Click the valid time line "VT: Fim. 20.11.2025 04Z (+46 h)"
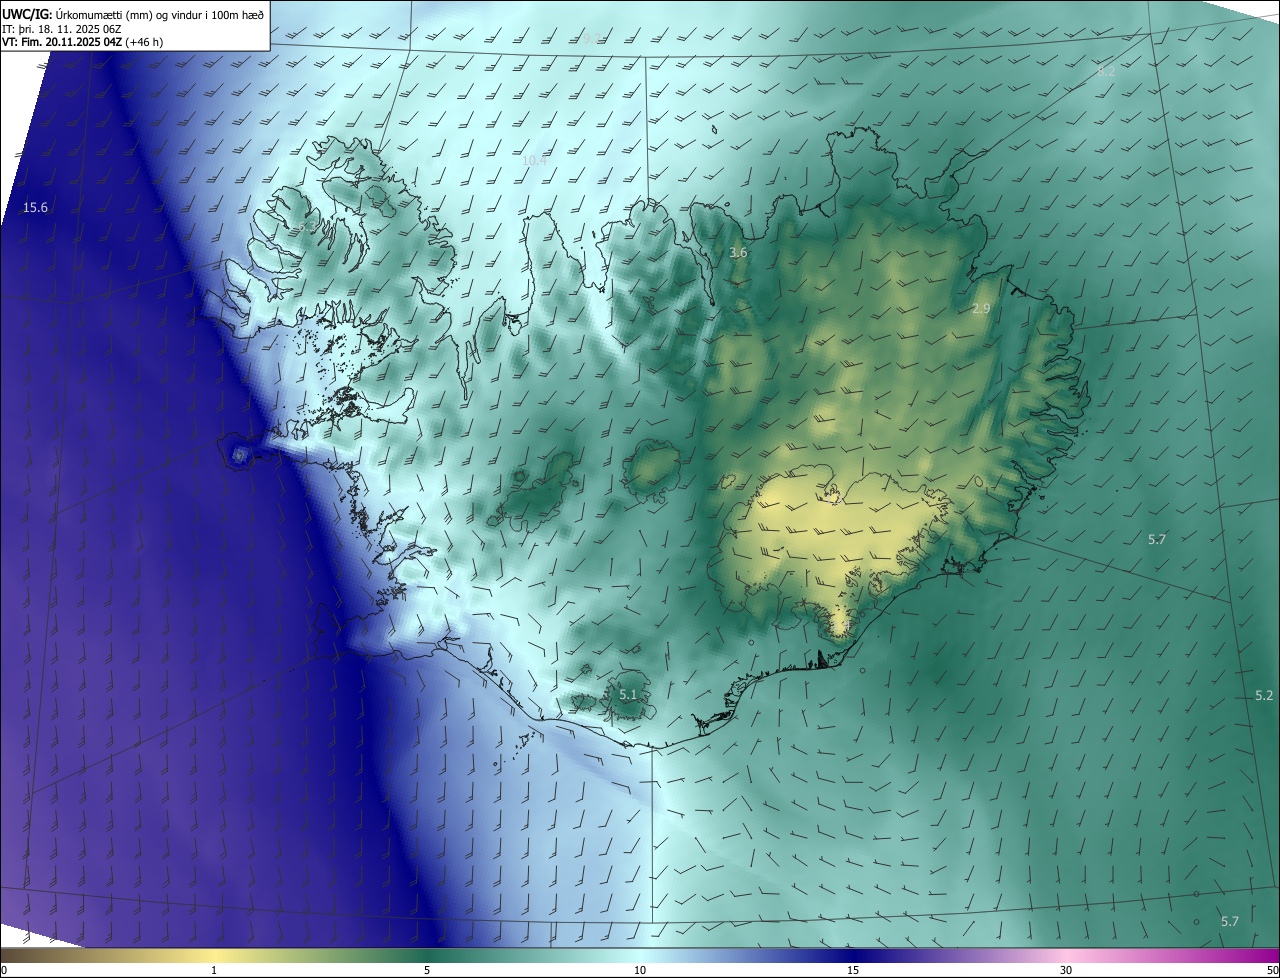The width and height of the screenshot is (1280, 978). click(x=82, y=42)
